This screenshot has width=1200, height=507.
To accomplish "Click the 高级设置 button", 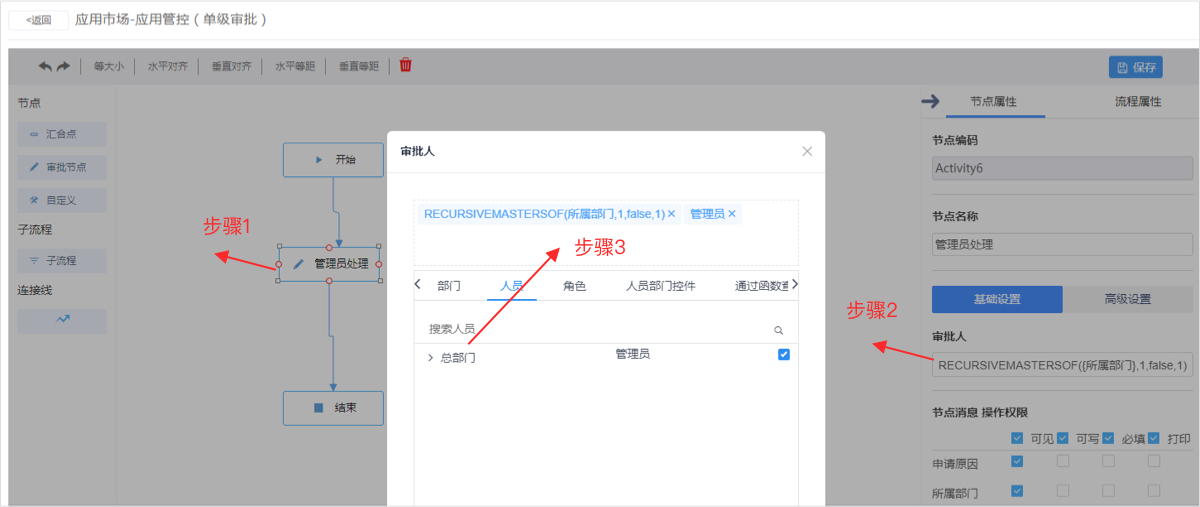I will (1127, 299).
